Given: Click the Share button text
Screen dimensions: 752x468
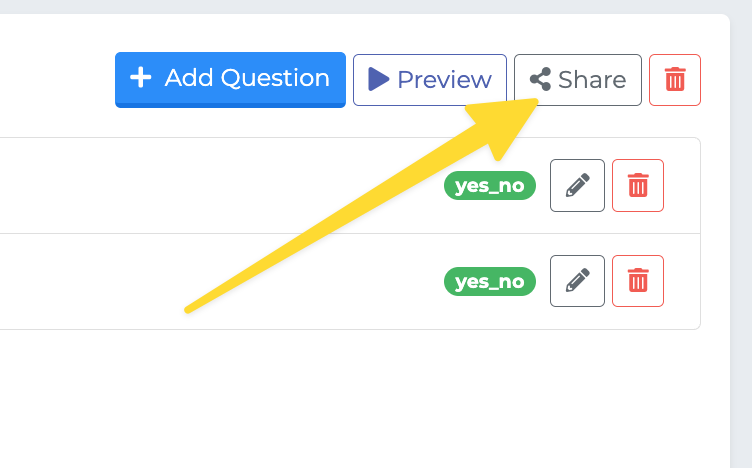Looking at the screenshot, I should point(592,80).
